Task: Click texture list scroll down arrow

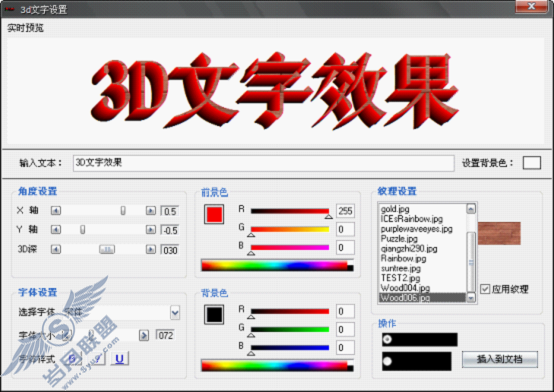Action: point(471,298)
